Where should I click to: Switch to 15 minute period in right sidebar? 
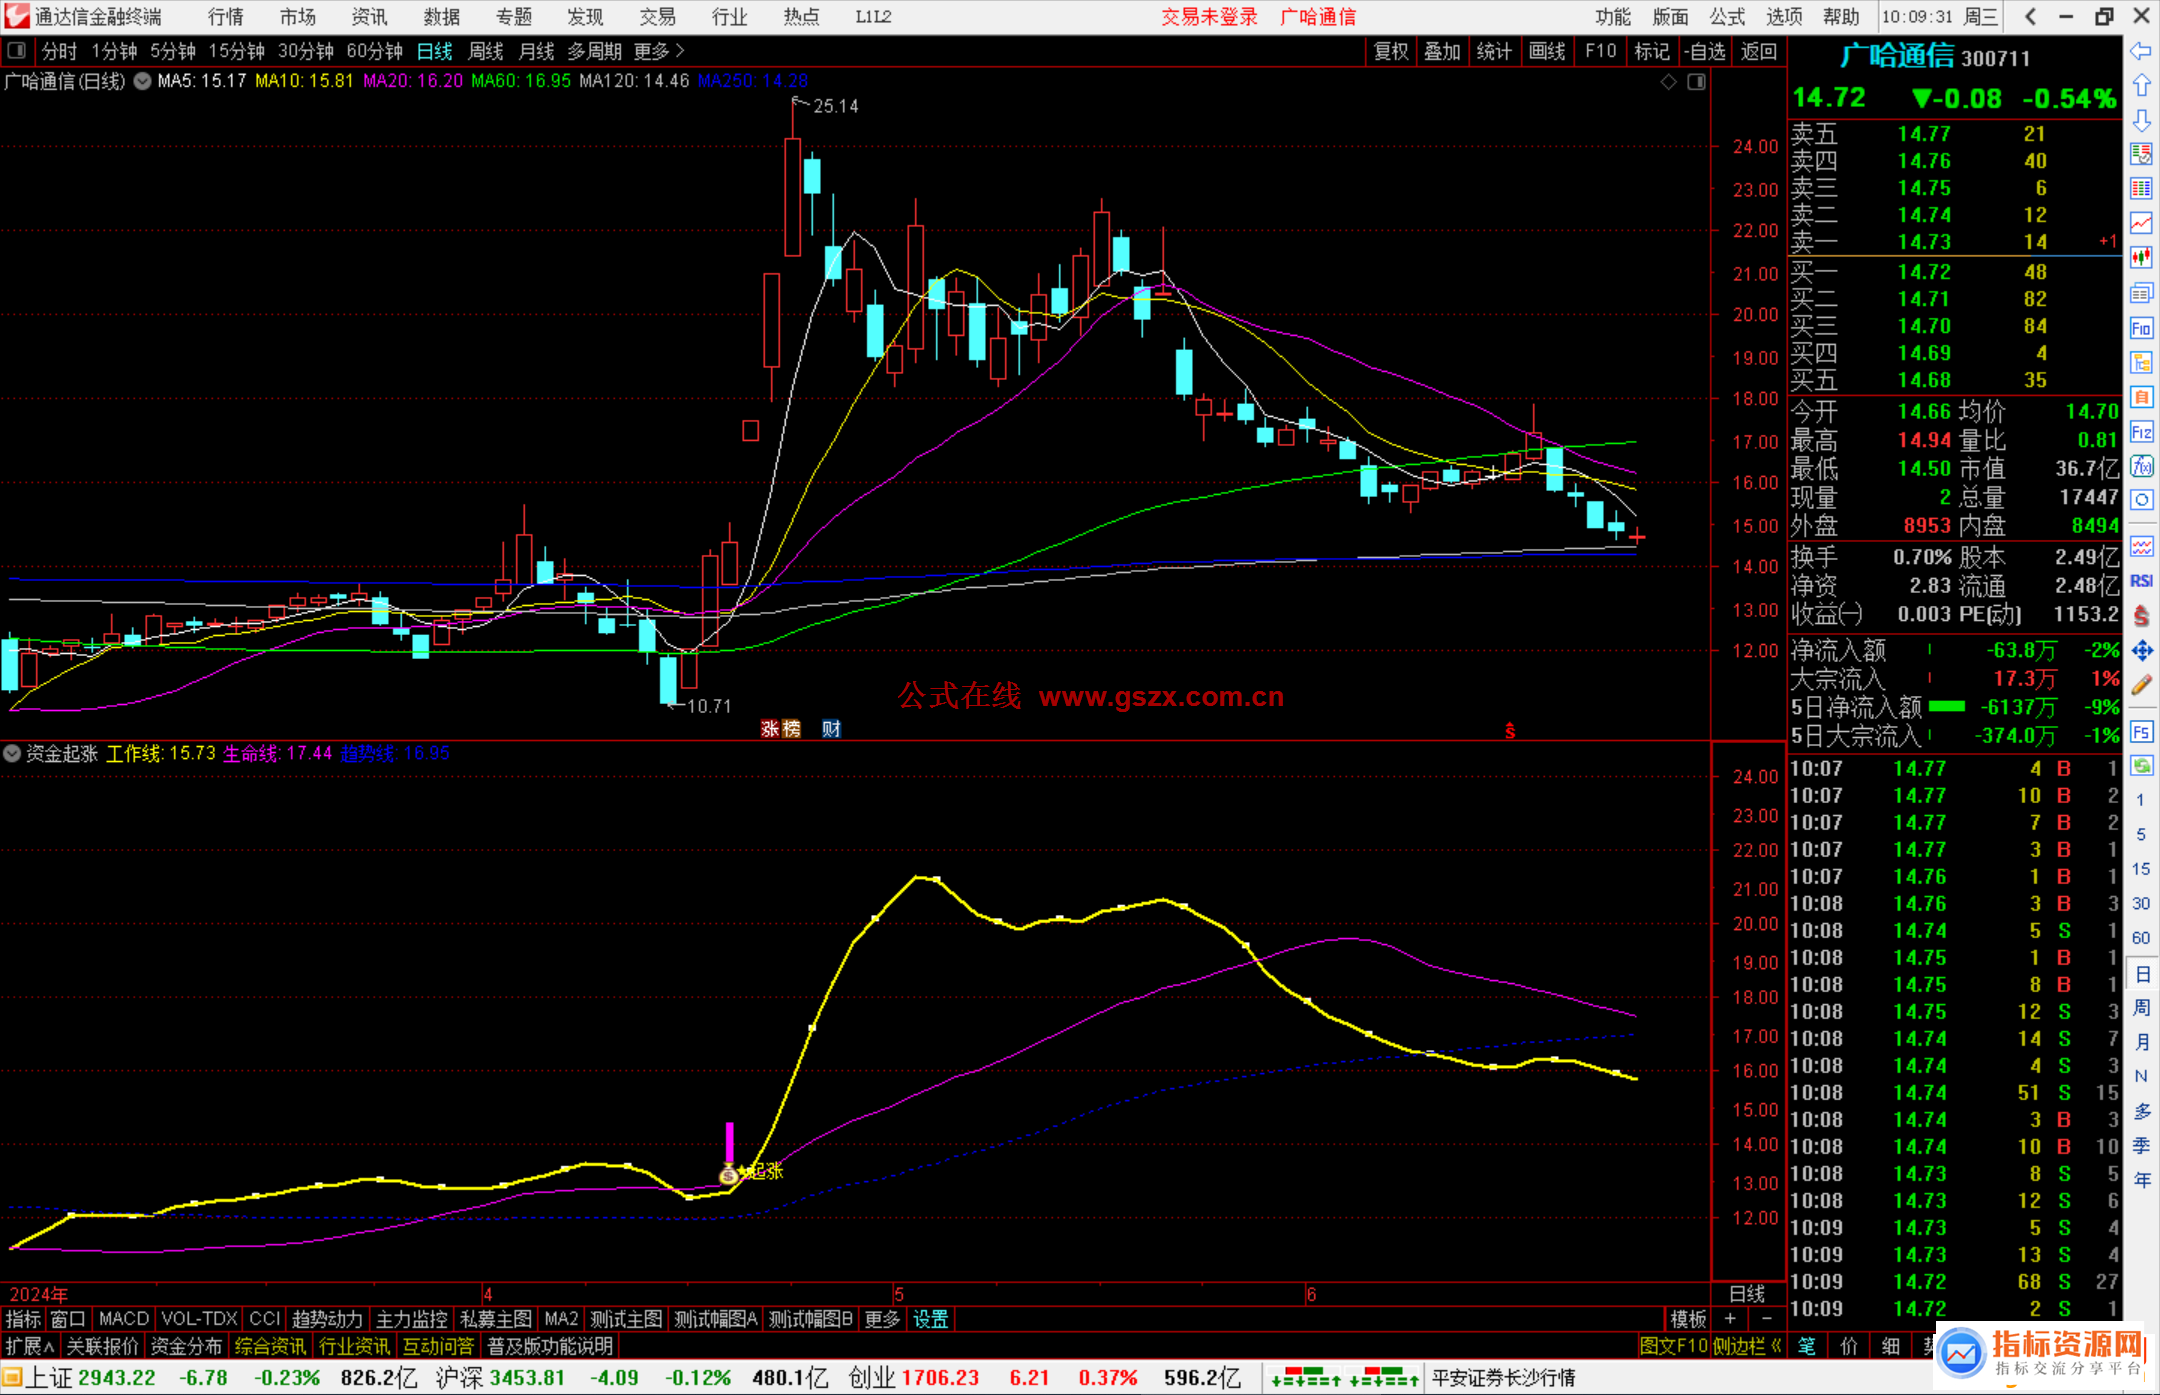[2141, 869]
